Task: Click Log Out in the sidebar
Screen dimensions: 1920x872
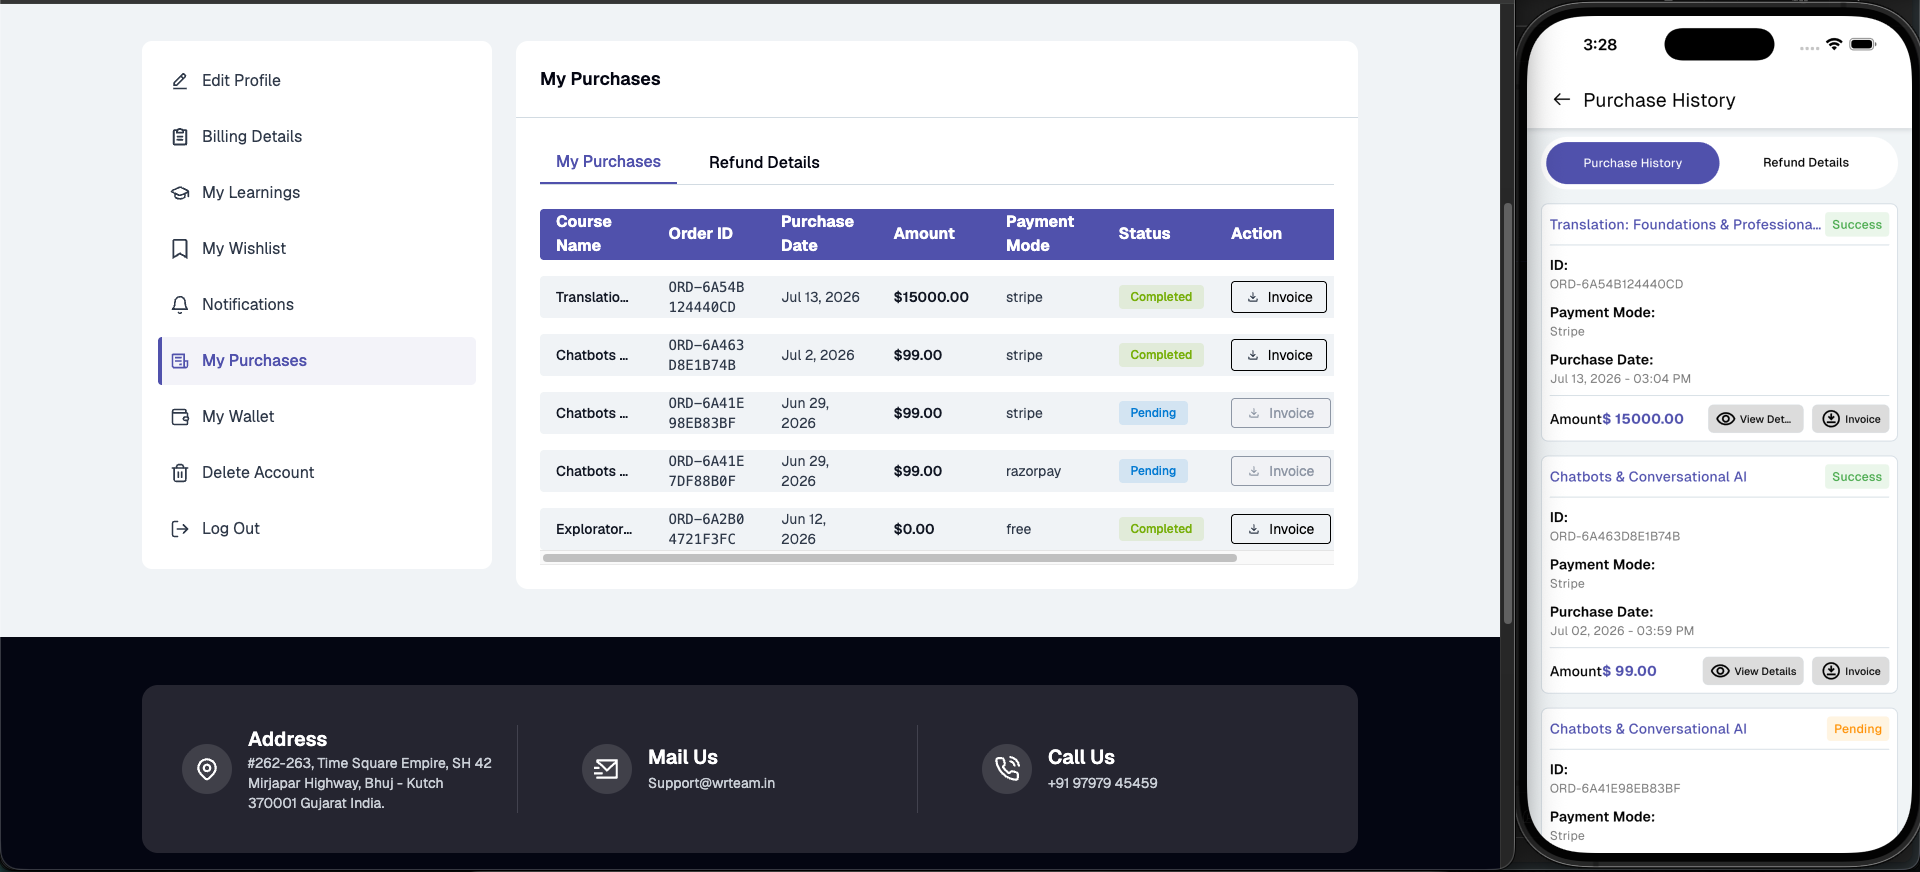Action: (317, 529)
